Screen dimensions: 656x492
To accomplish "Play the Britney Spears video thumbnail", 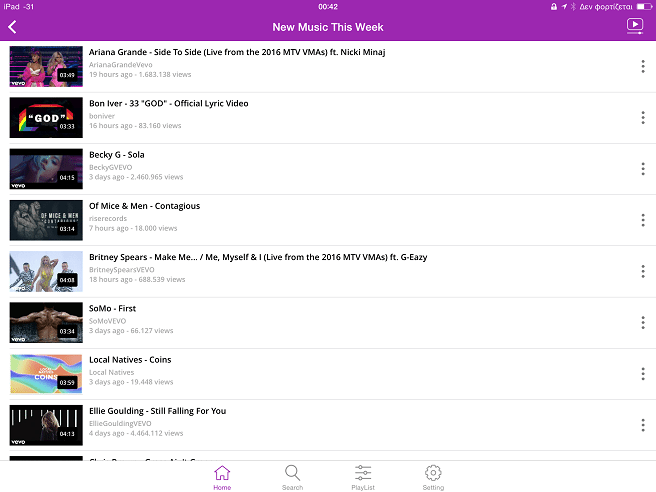I will (46, 272).
